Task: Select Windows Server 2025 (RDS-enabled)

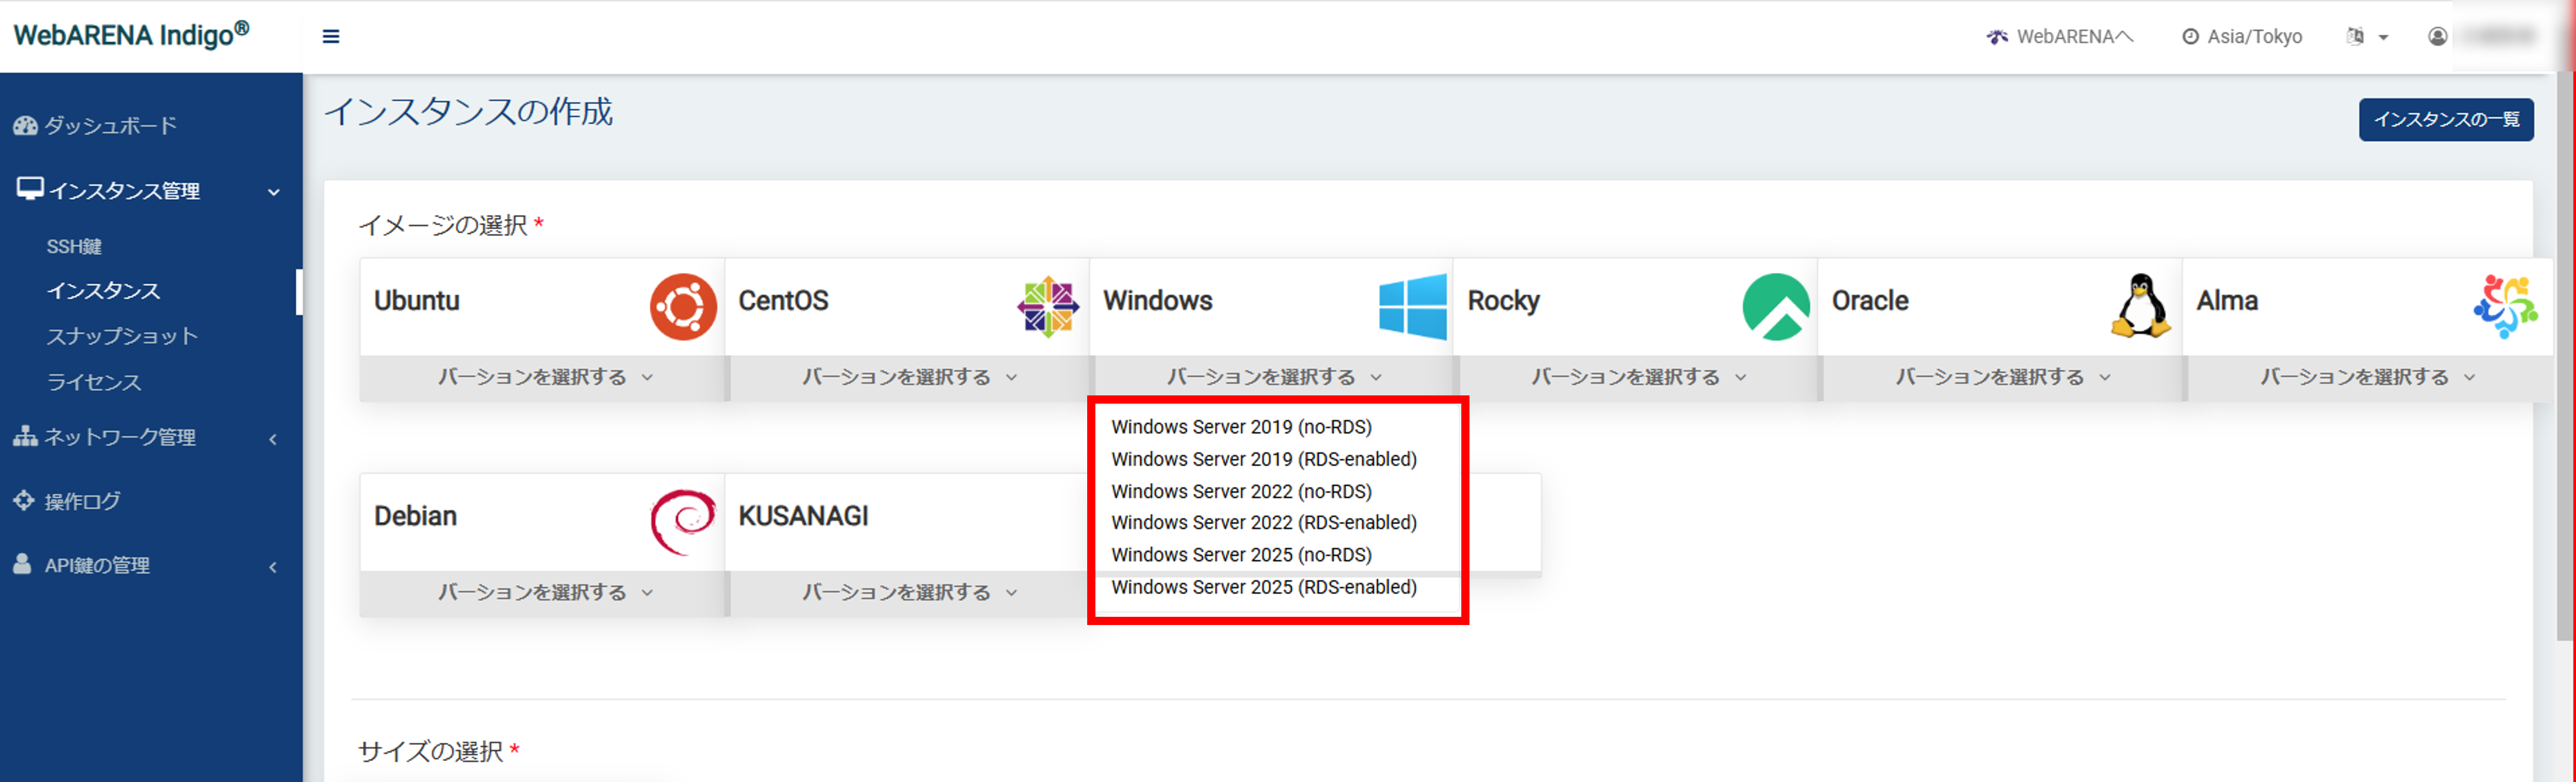Action: pyautogui.click(x=1264, y=587)
